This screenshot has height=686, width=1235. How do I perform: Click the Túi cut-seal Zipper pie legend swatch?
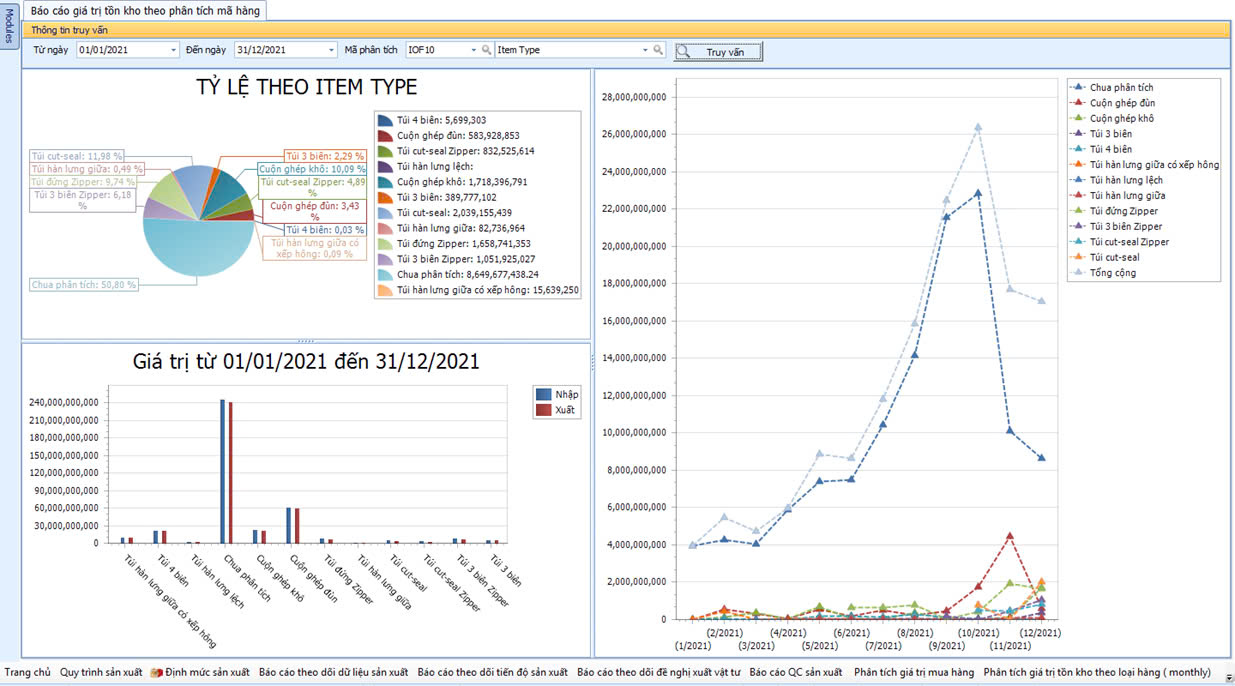(x=385, y=151)
